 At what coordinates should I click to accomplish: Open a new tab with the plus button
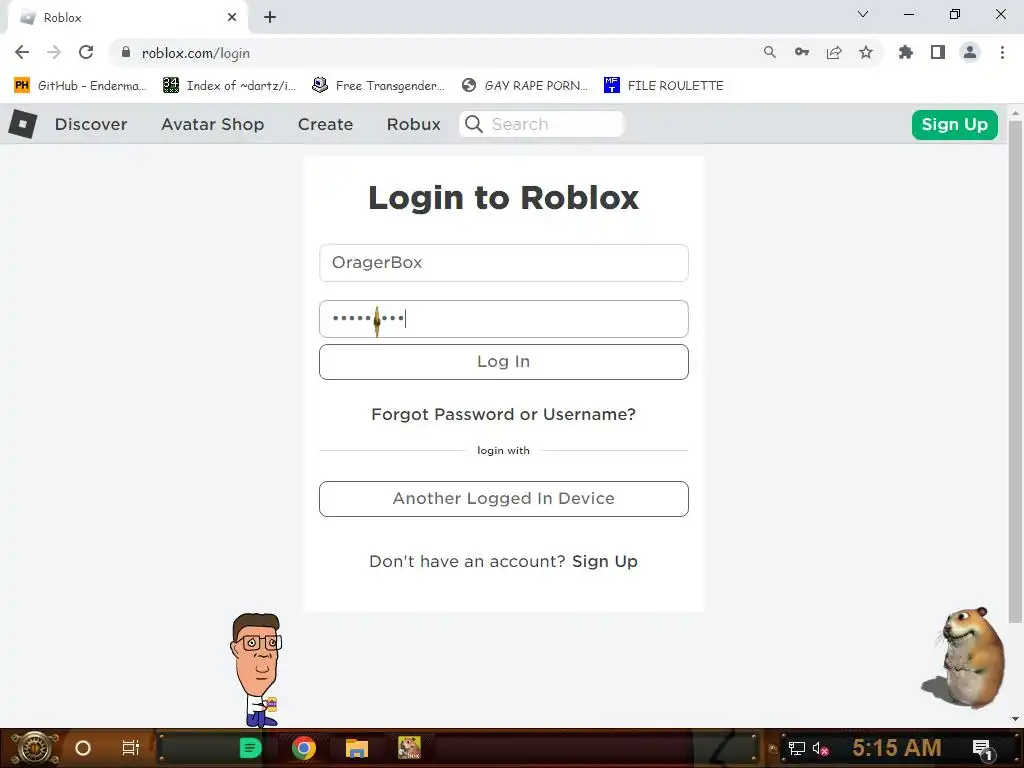coord(270,18)
